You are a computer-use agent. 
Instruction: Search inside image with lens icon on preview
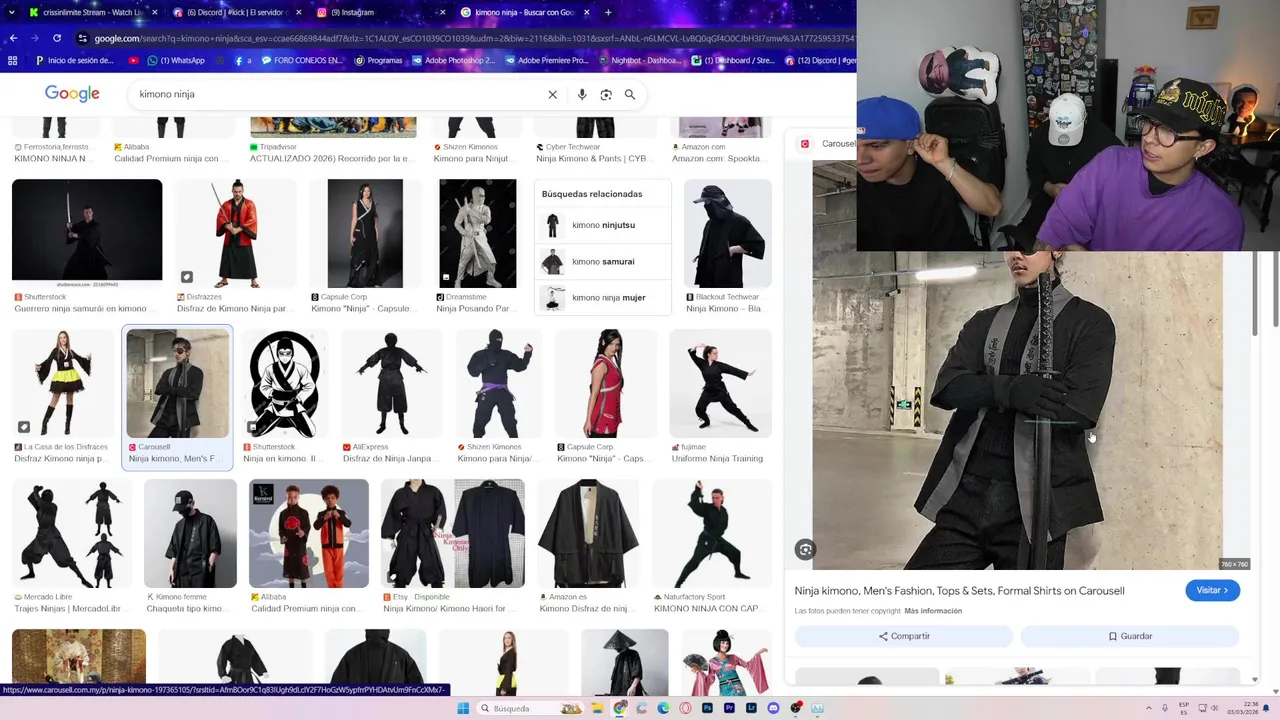click(805, 549)
